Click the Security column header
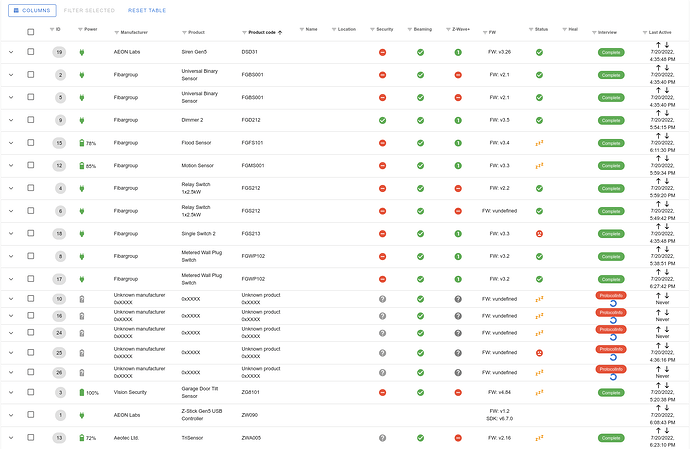Screen dimensions: 690x449 click(x=385, y=29)
